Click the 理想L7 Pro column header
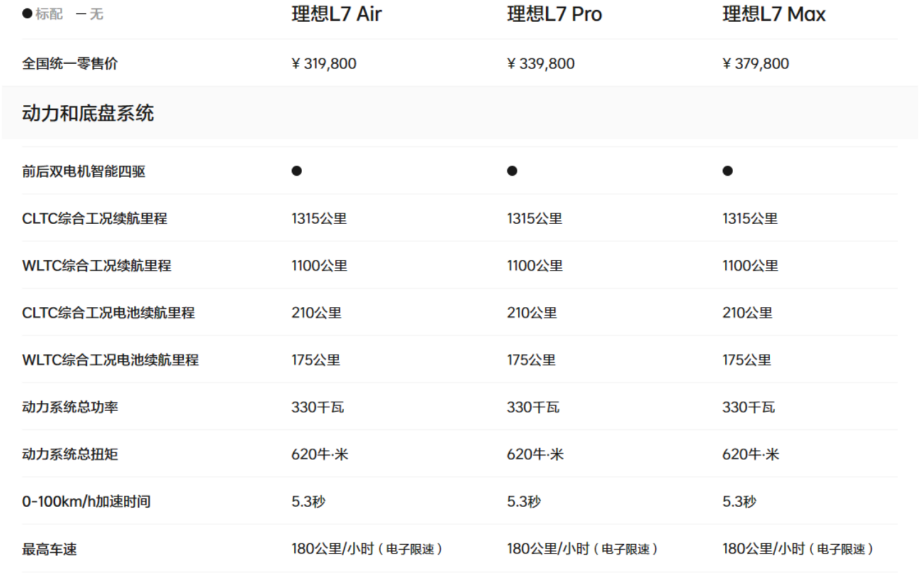 [x=554, y=14]
